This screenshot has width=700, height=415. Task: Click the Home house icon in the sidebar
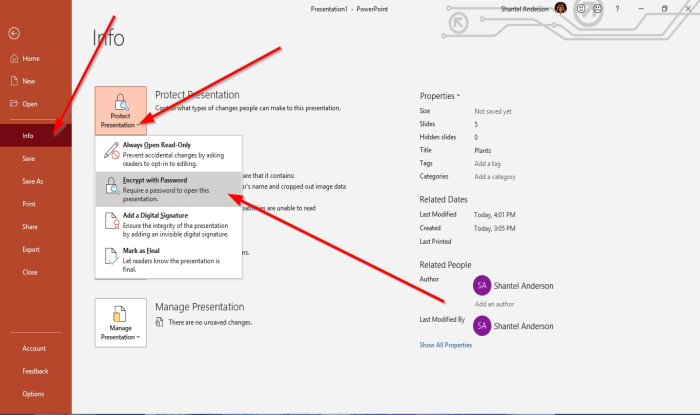(14, 58)
